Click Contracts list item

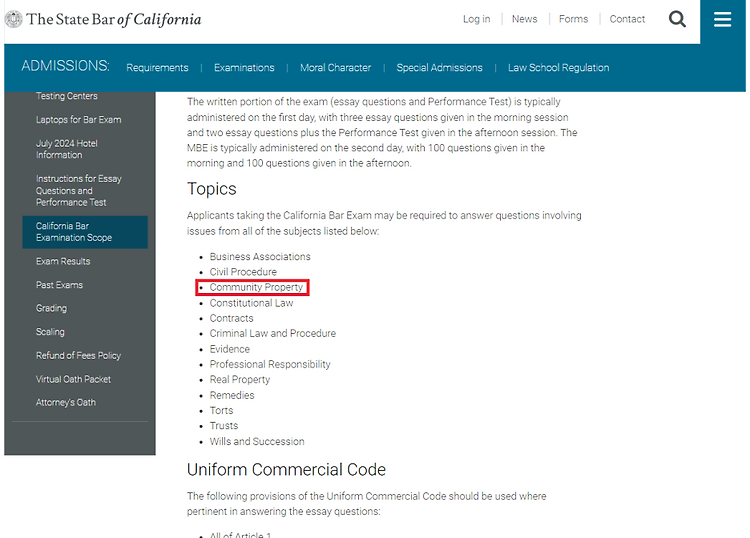pos(232,318)
